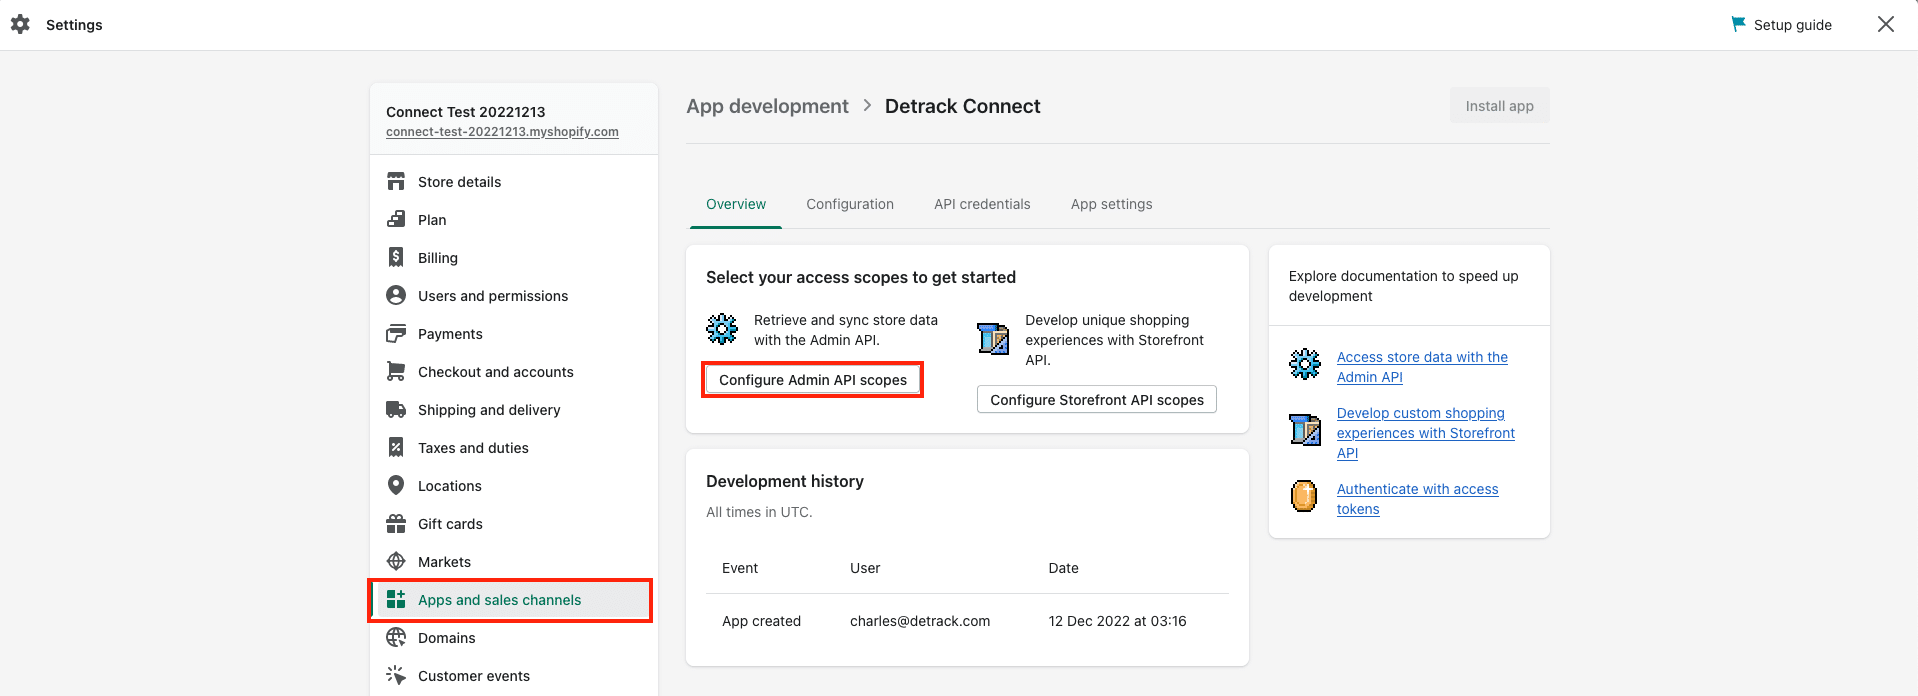Click the Shipping truck icon
The image size is (1918, 696).
click(396, 409)
